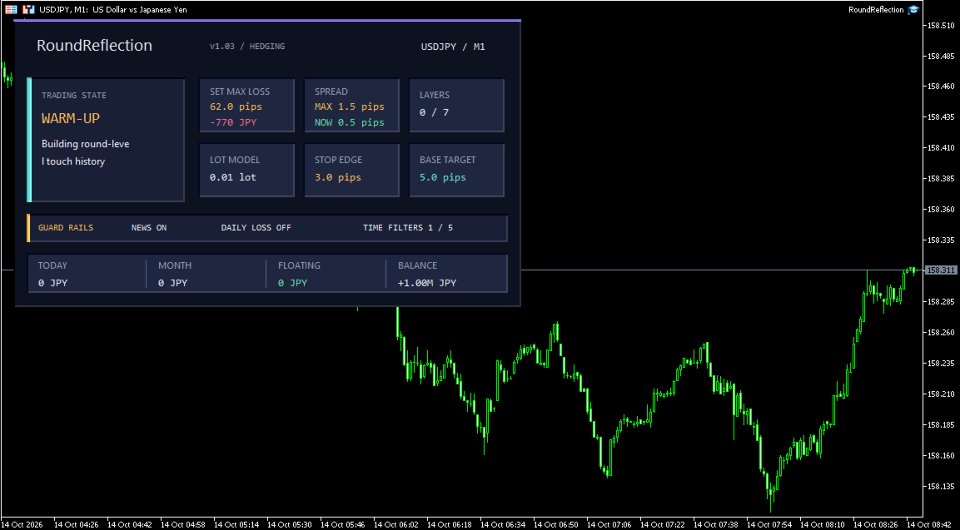Click the '-770 JPY' max loss amount
The width and height of the screenshot is (960, 530).
pyautogui.click(x=233, y=122)
